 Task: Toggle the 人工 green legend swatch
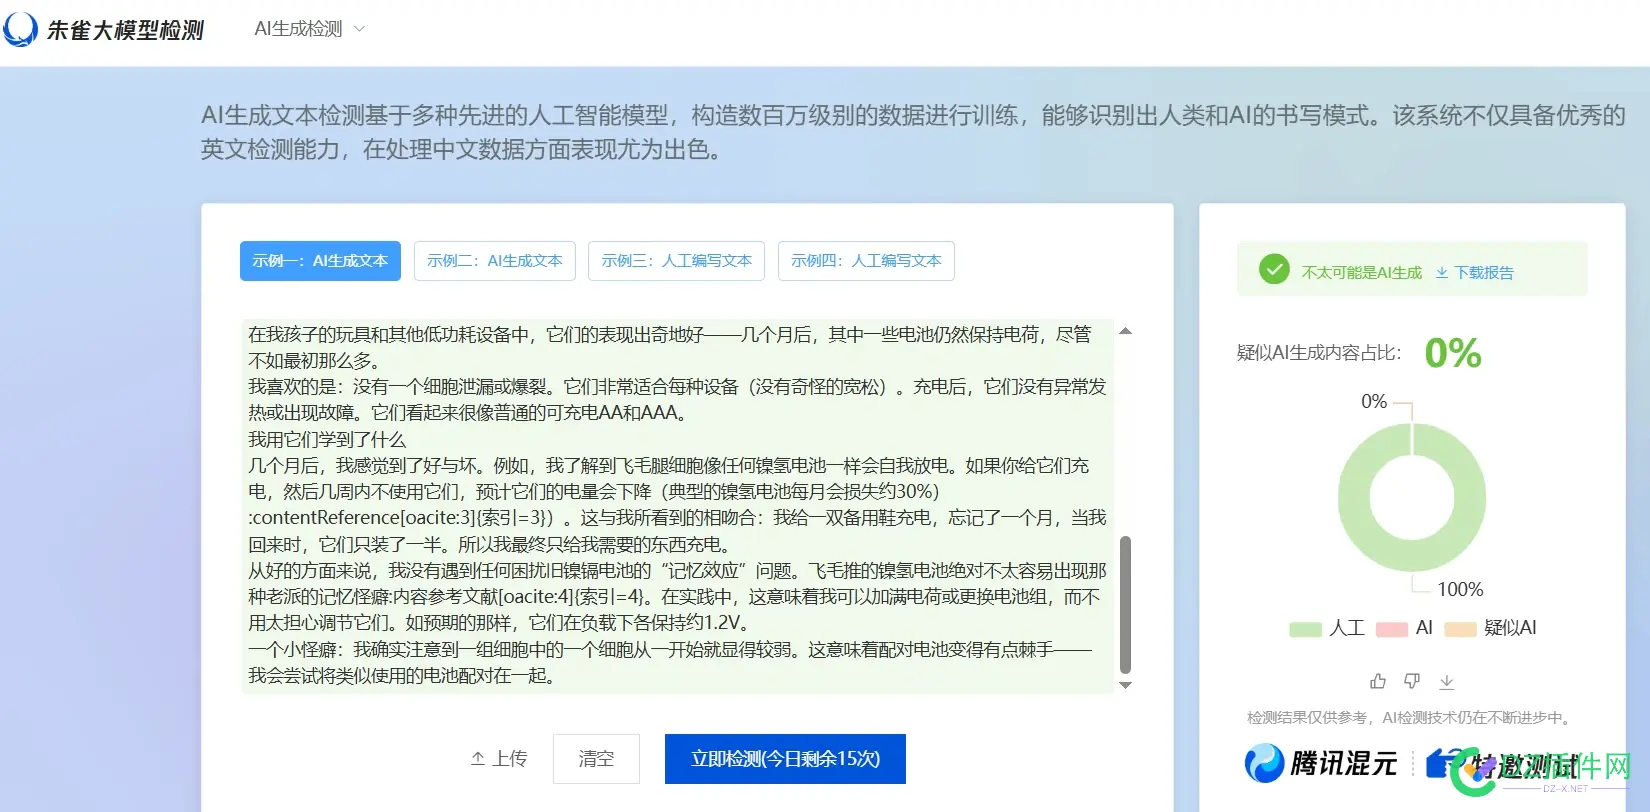point(1305,629)
